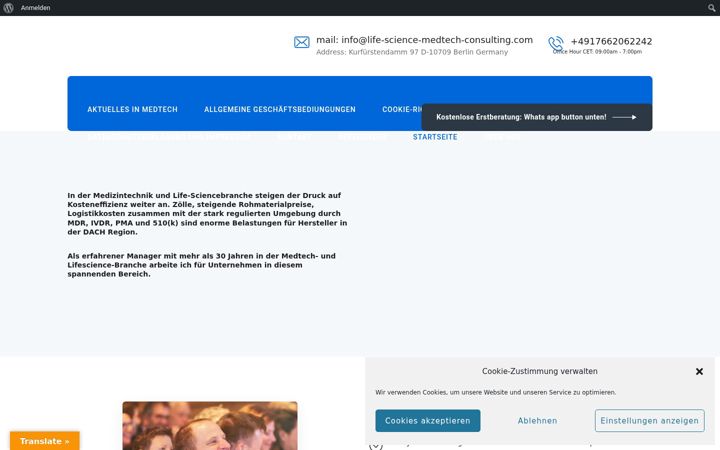The image size is (720, 450).
Task: Close the cookie consent dialog
Action: [699, 371]
